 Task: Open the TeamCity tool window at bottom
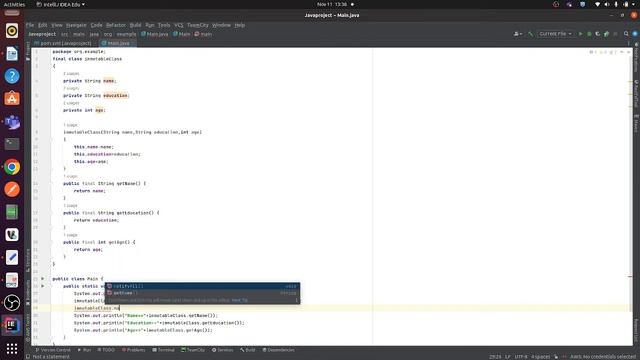tap(193, 350)
